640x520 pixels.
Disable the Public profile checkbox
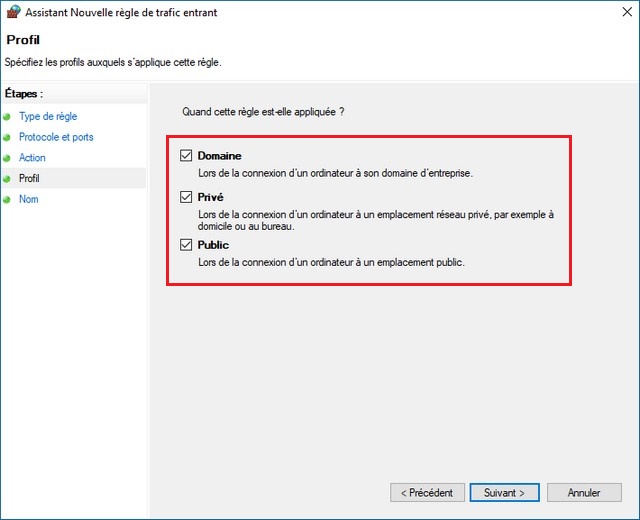(x=186, y=245)
